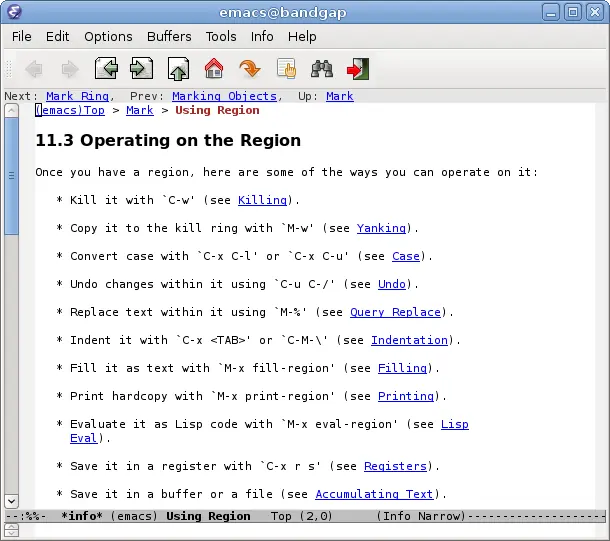
Task: Open the Indentation cross reference
Action: coord(409,340)
